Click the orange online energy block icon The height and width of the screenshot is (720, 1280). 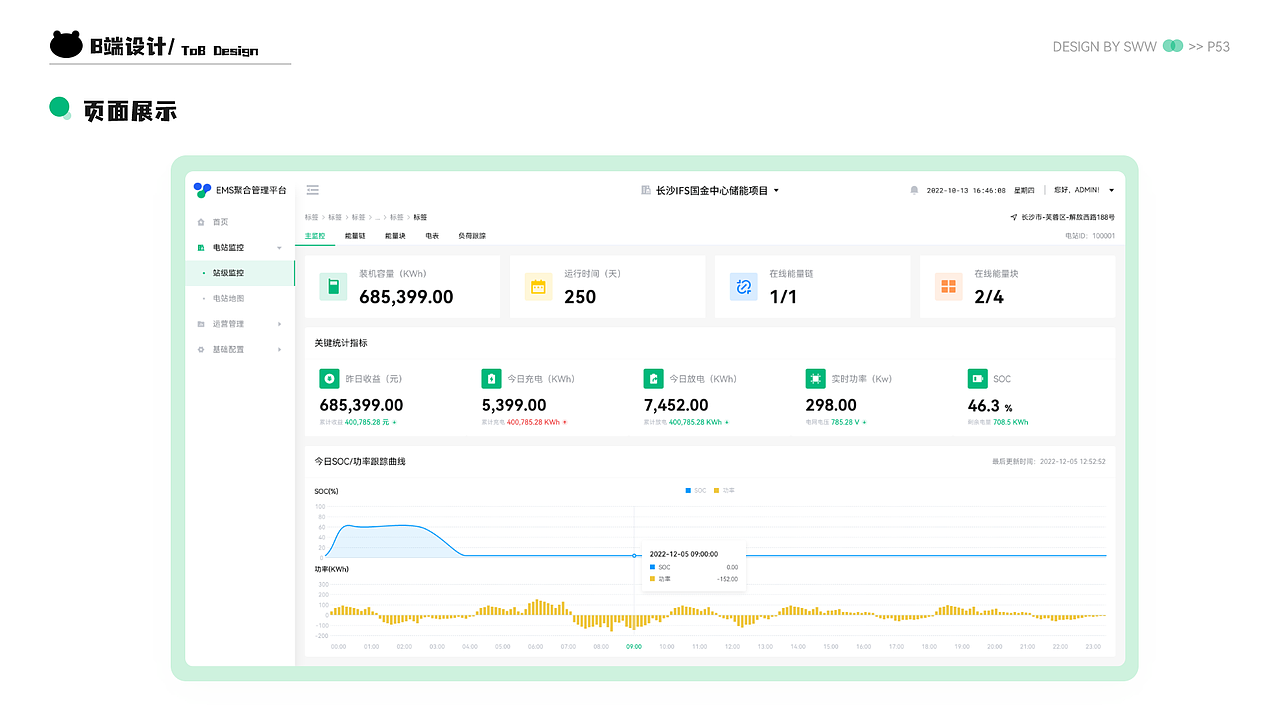pos(948,287)
